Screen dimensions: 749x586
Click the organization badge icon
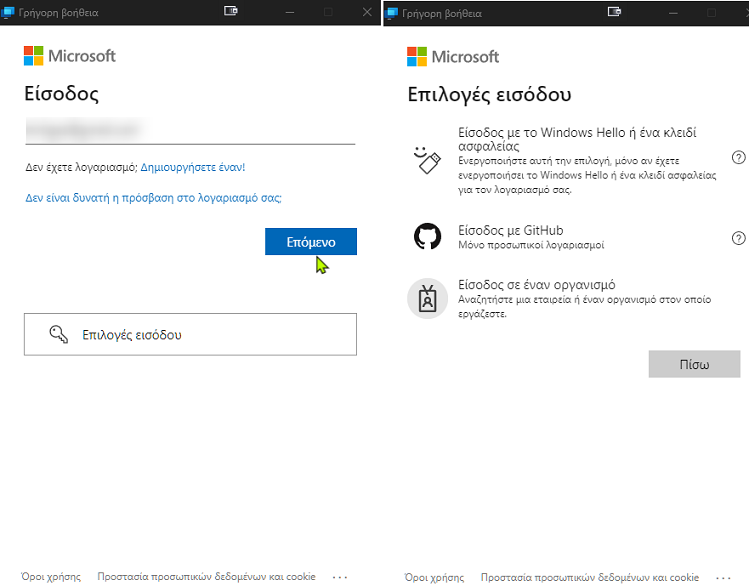[427, 298]
